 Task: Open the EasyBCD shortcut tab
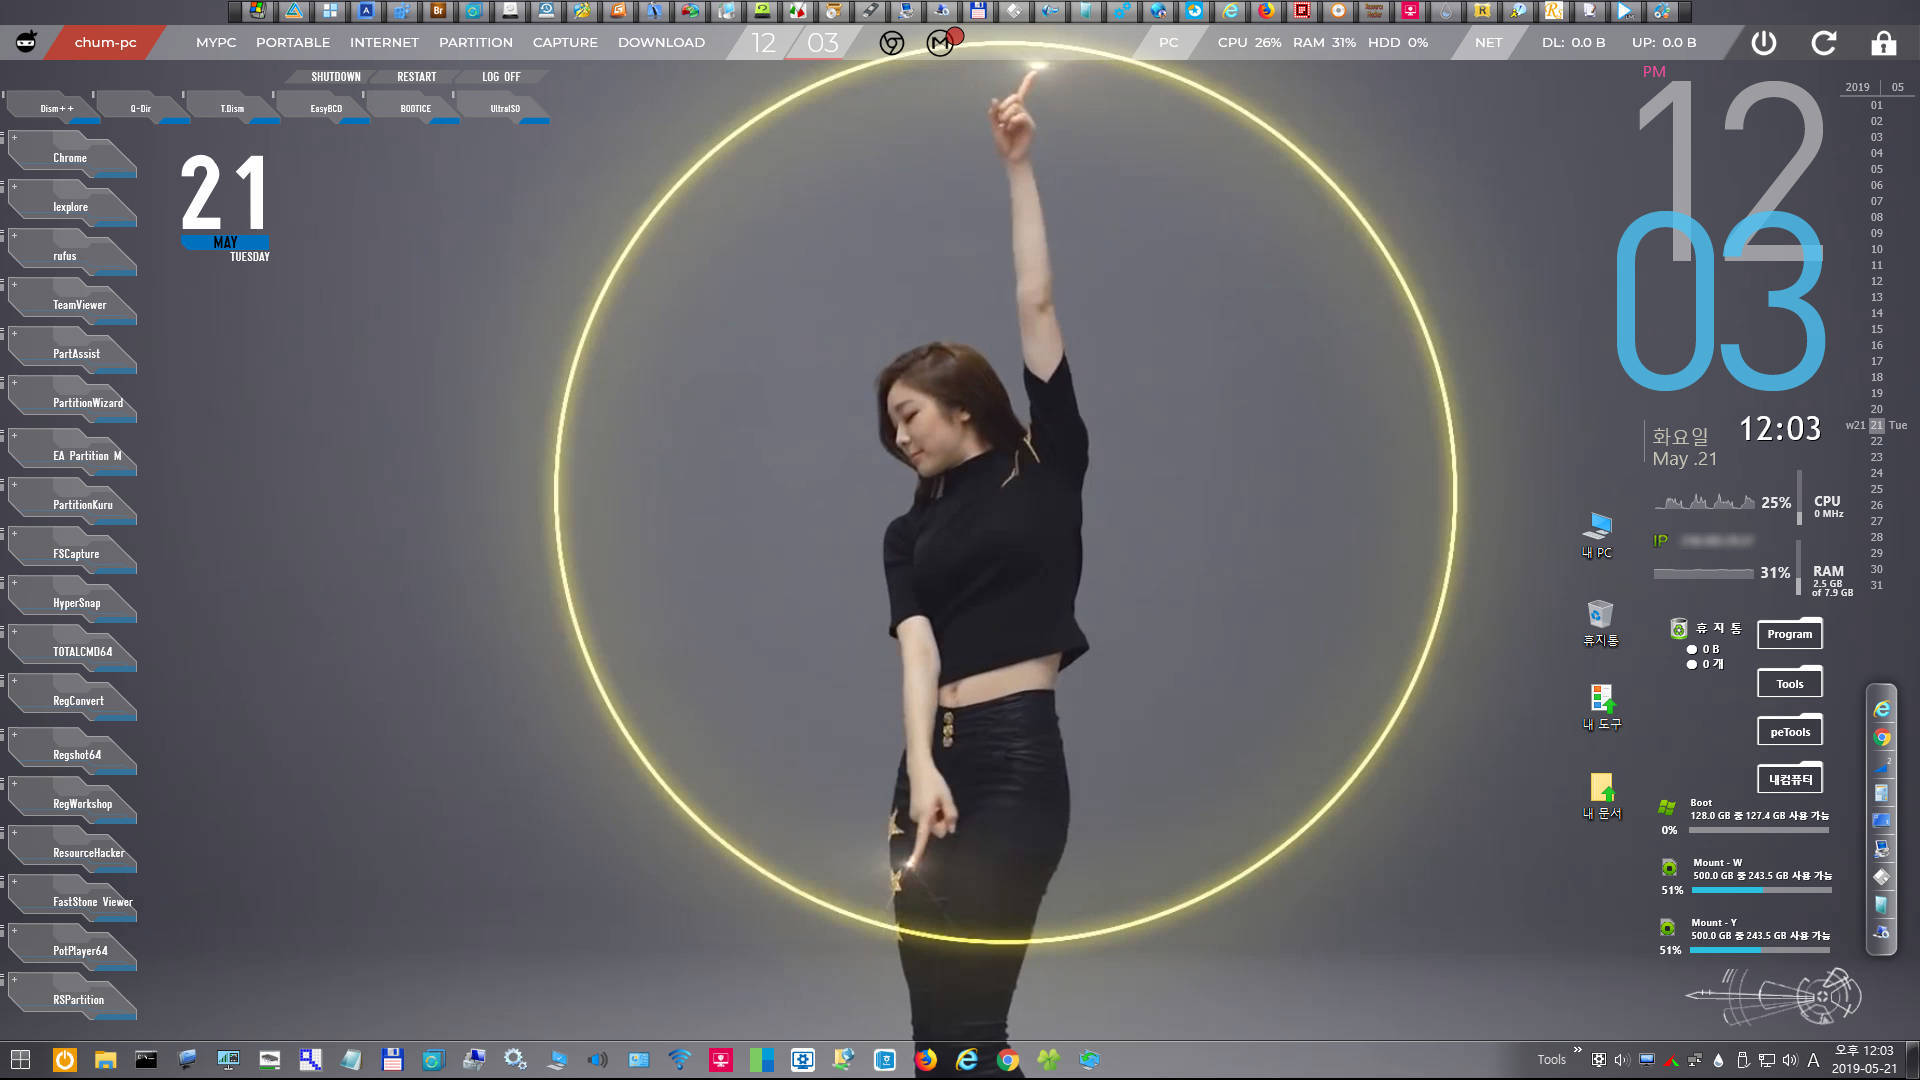click(x=326, y=108)
